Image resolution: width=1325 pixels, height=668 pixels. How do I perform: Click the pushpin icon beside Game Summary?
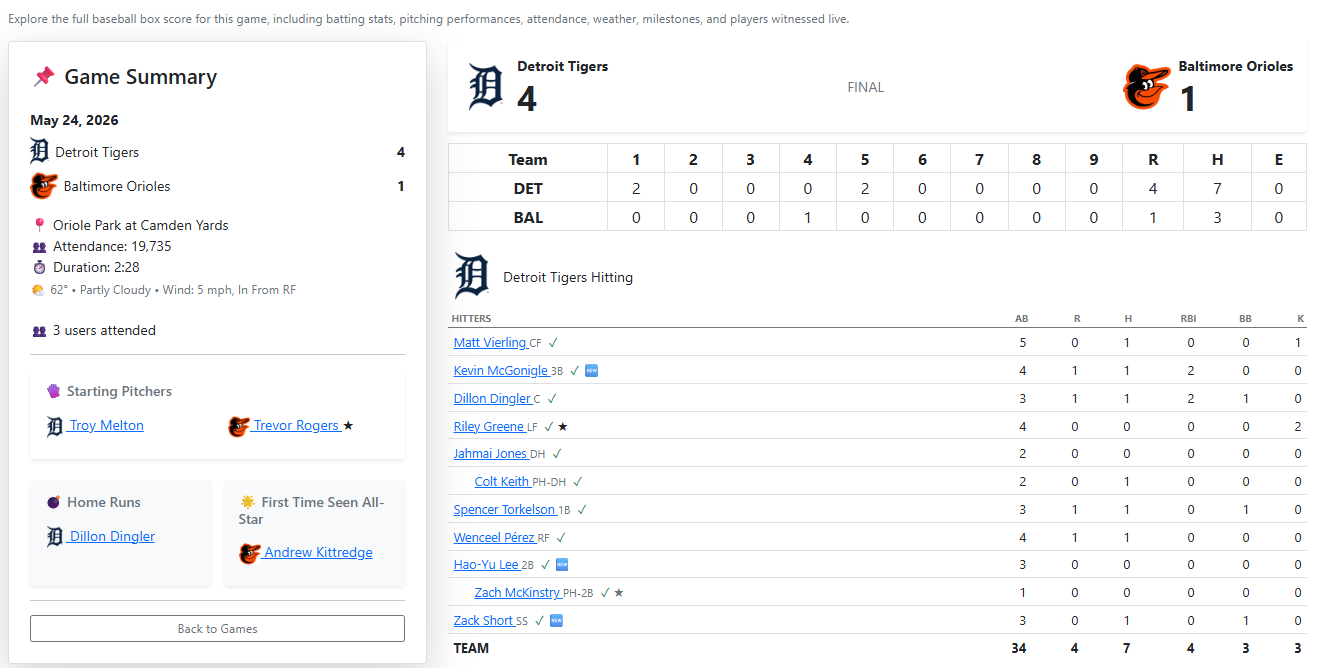point(43,77)
